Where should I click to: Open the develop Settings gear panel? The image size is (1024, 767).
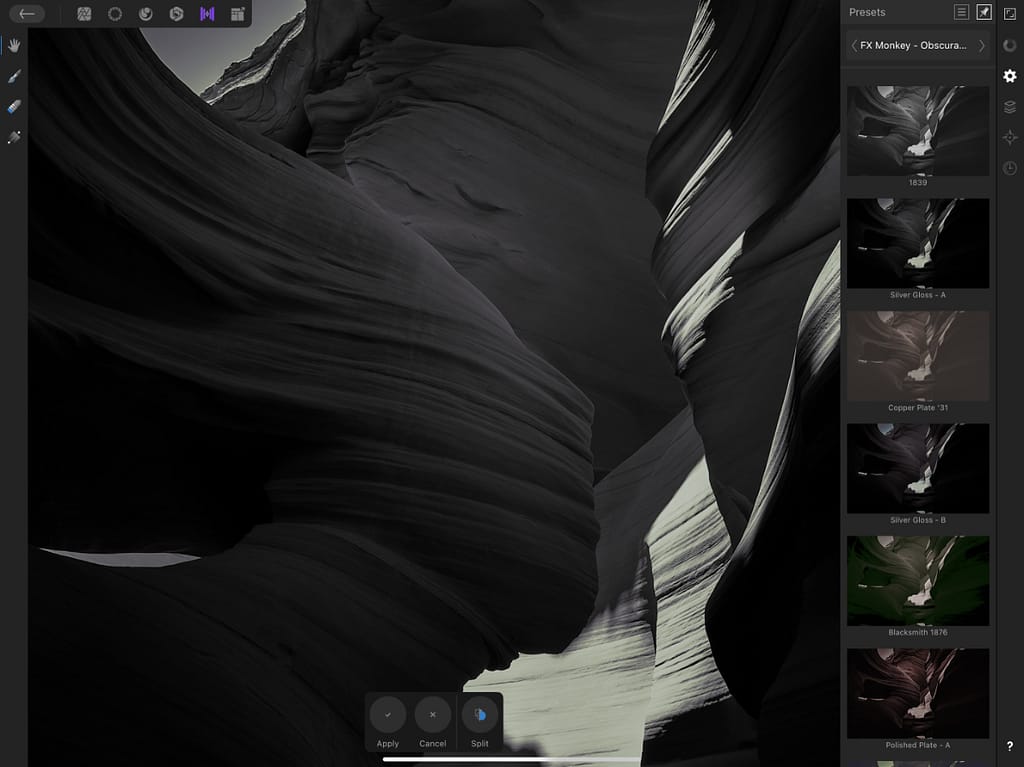coord(1010,77)
